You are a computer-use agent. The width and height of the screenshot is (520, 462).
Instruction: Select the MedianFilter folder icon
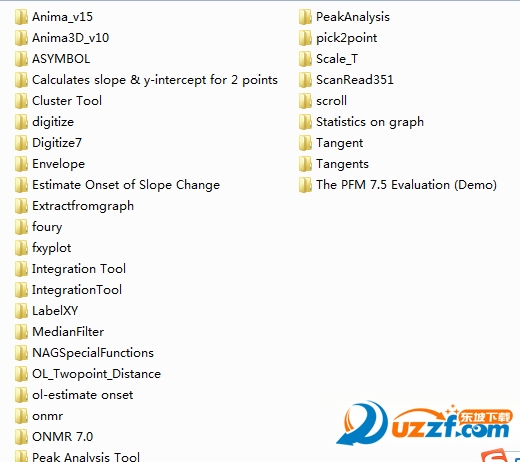click(x=21, y=332)
